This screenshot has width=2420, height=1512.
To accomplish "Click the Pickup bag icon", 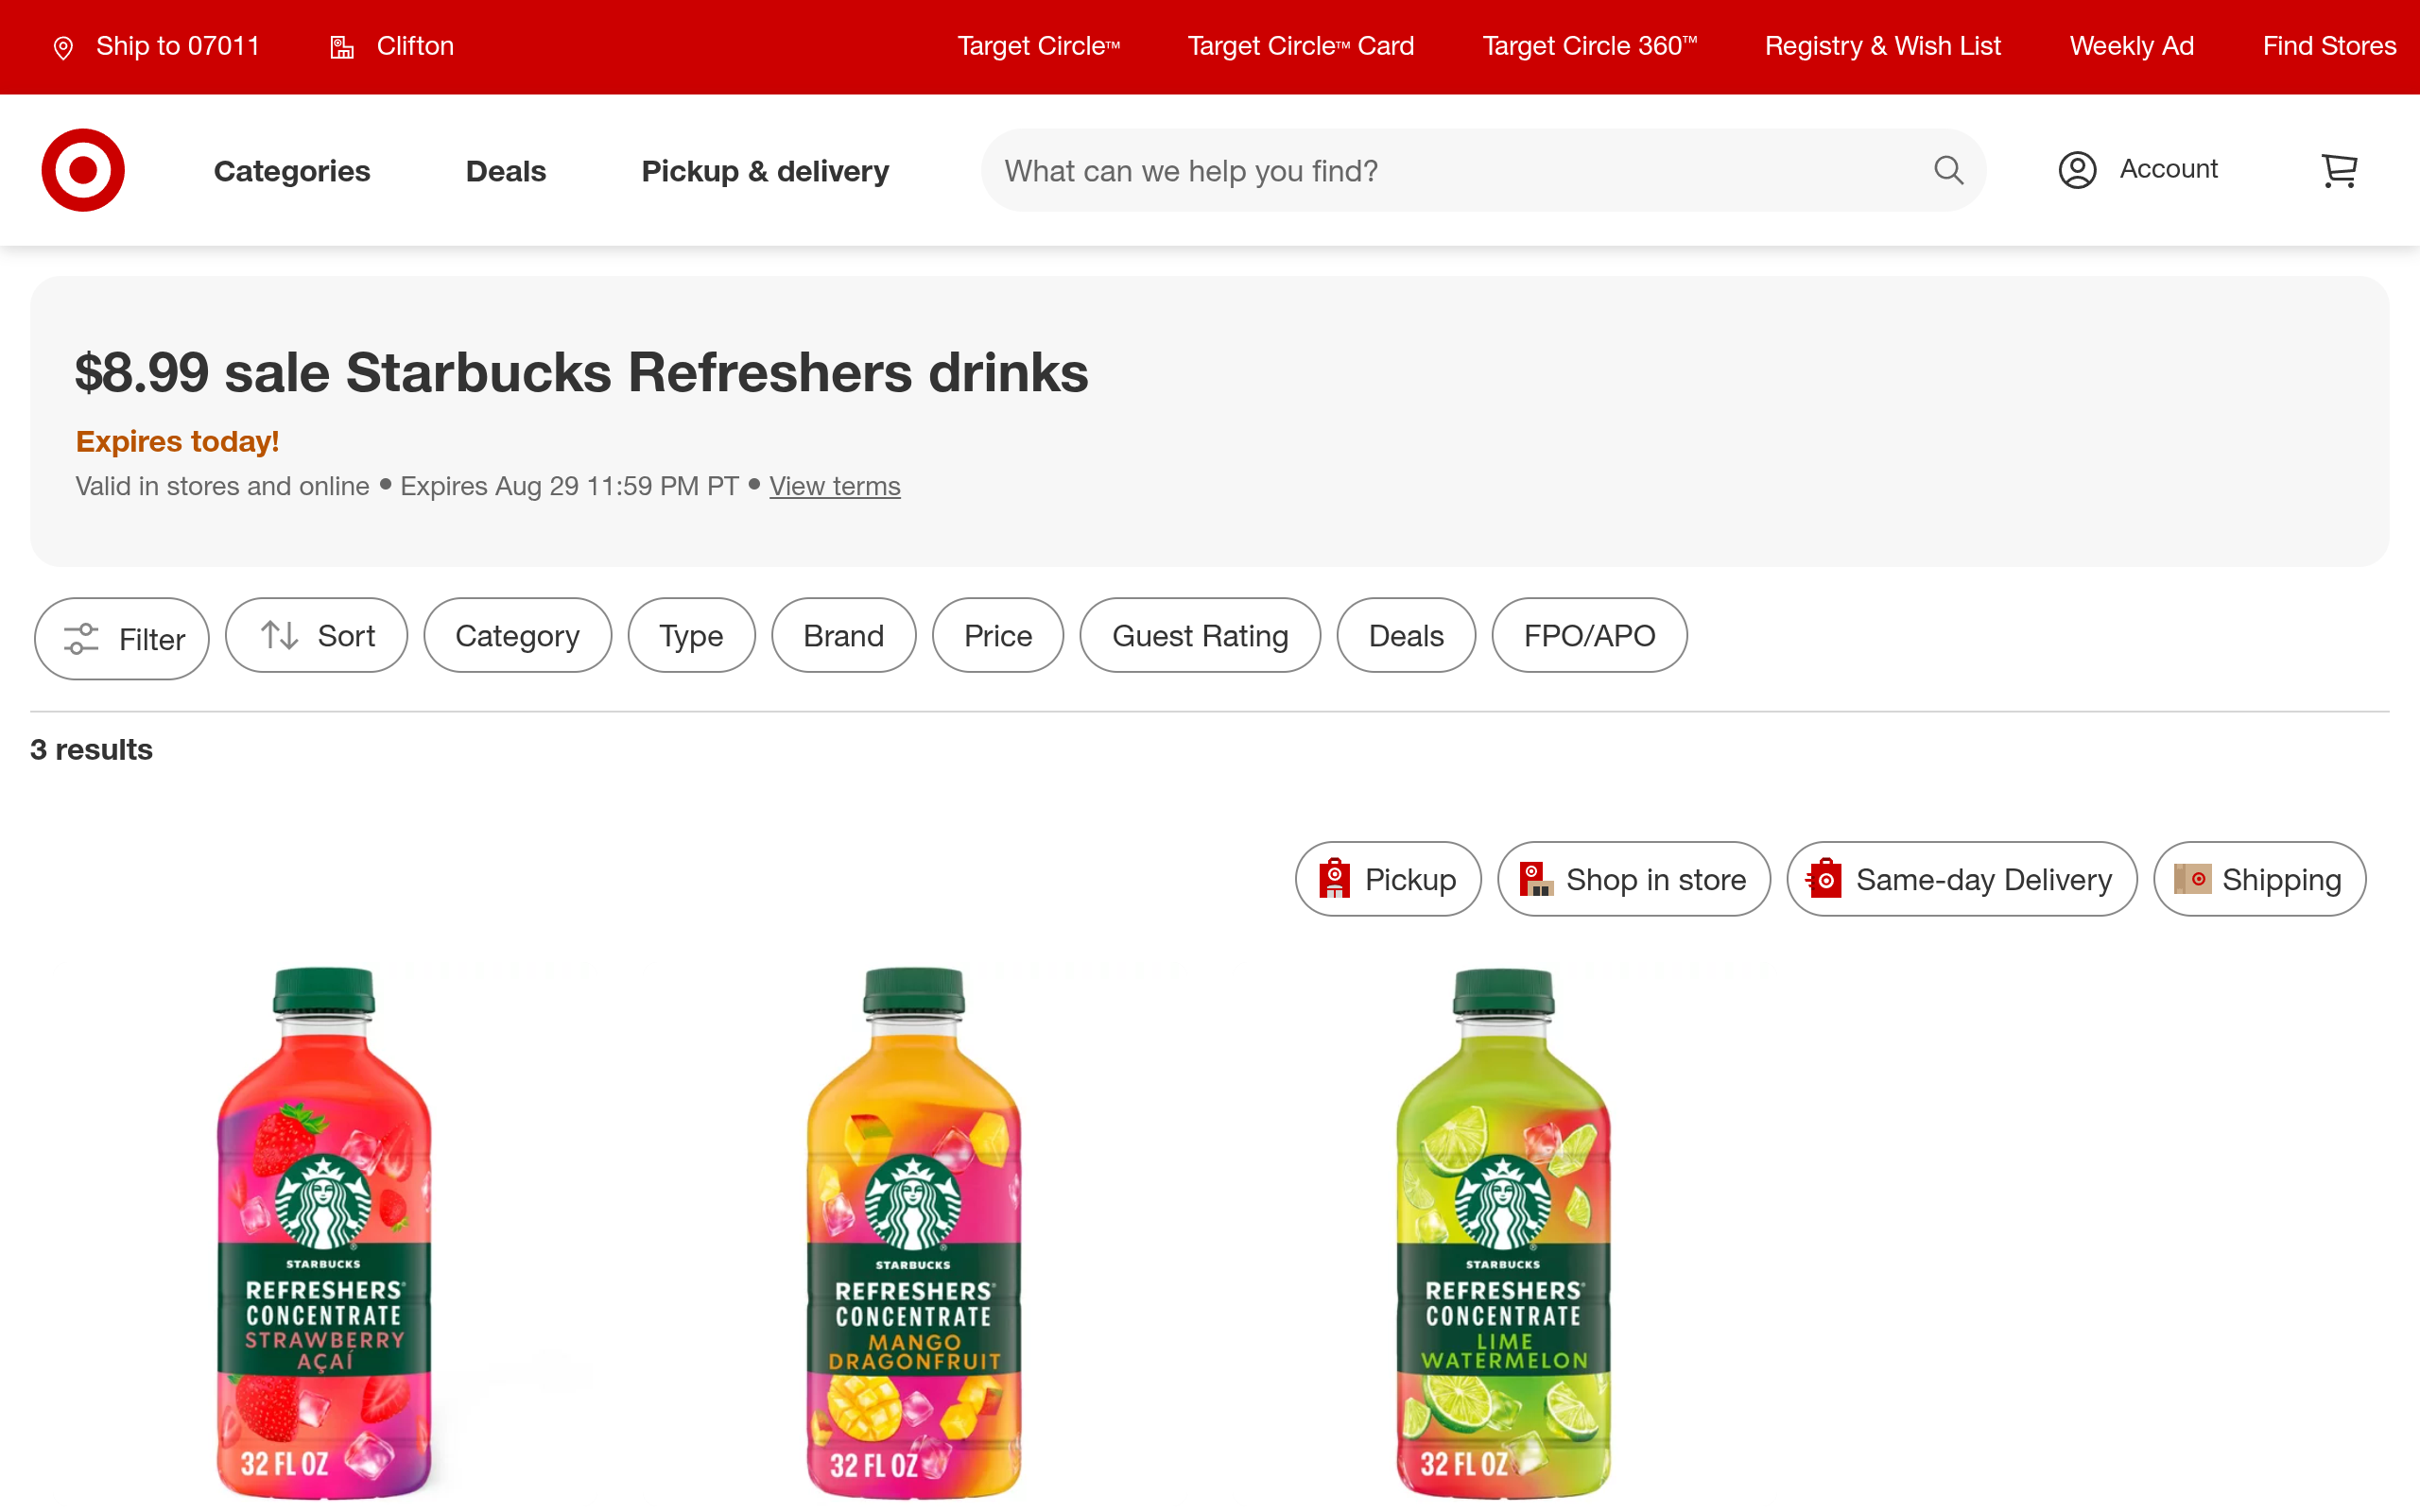I will pos(1334,879).
